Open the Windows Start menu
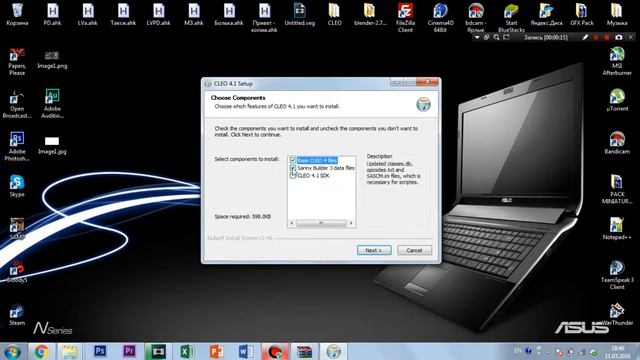The image size is (640, 360). point(12,351)
